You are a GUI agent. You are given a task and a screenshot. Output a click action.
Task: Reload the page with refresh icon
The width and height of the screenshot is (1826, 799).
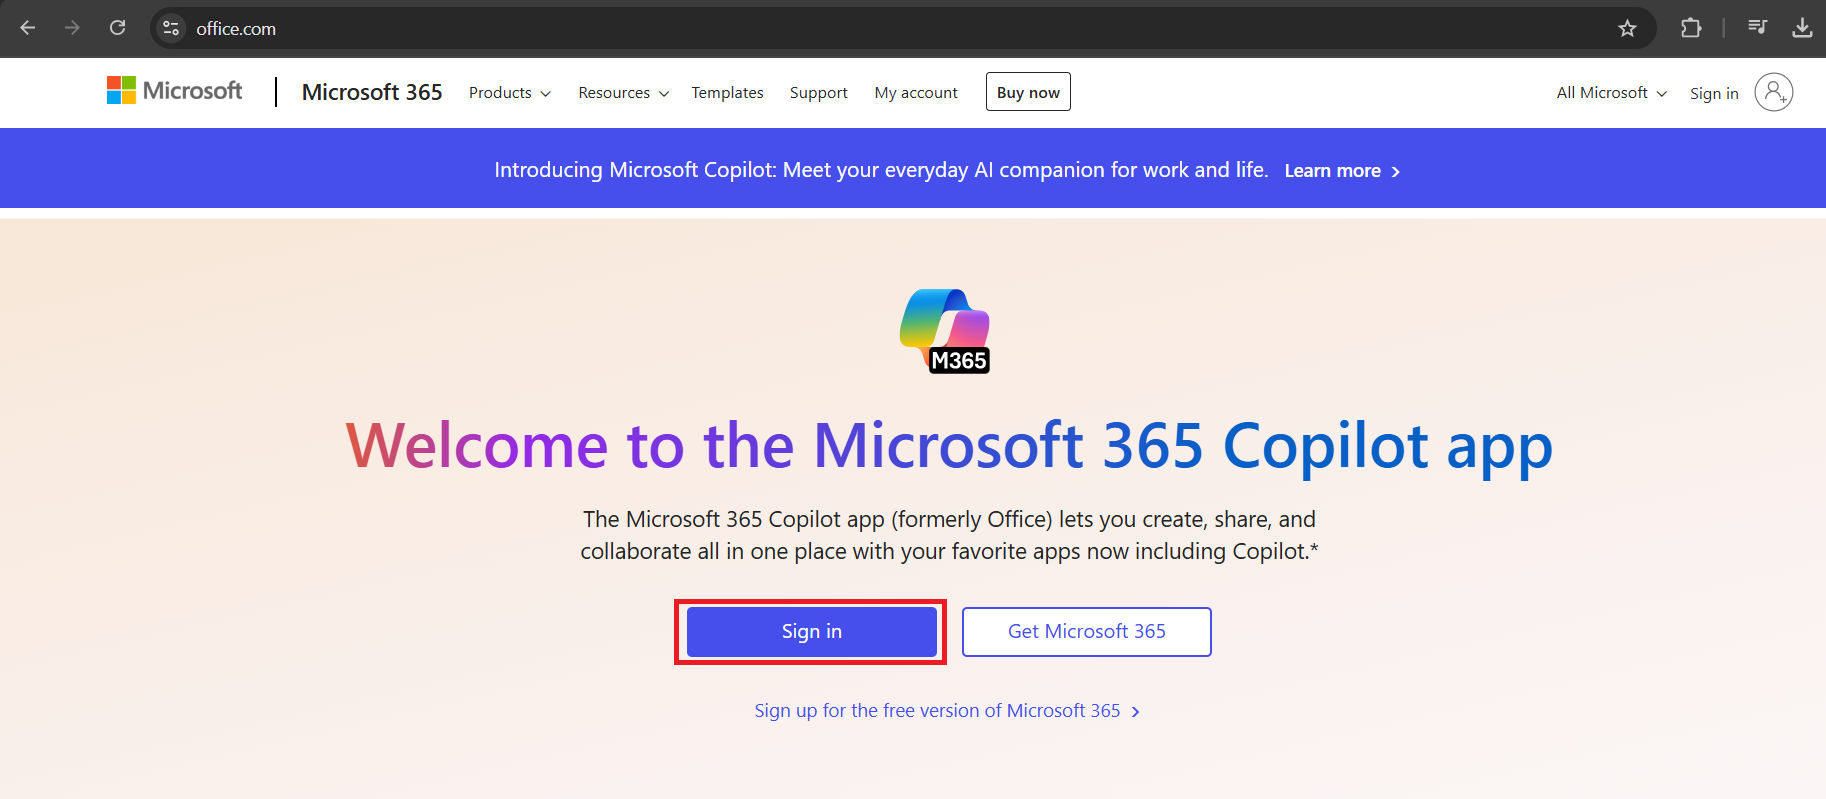(117, 28)
